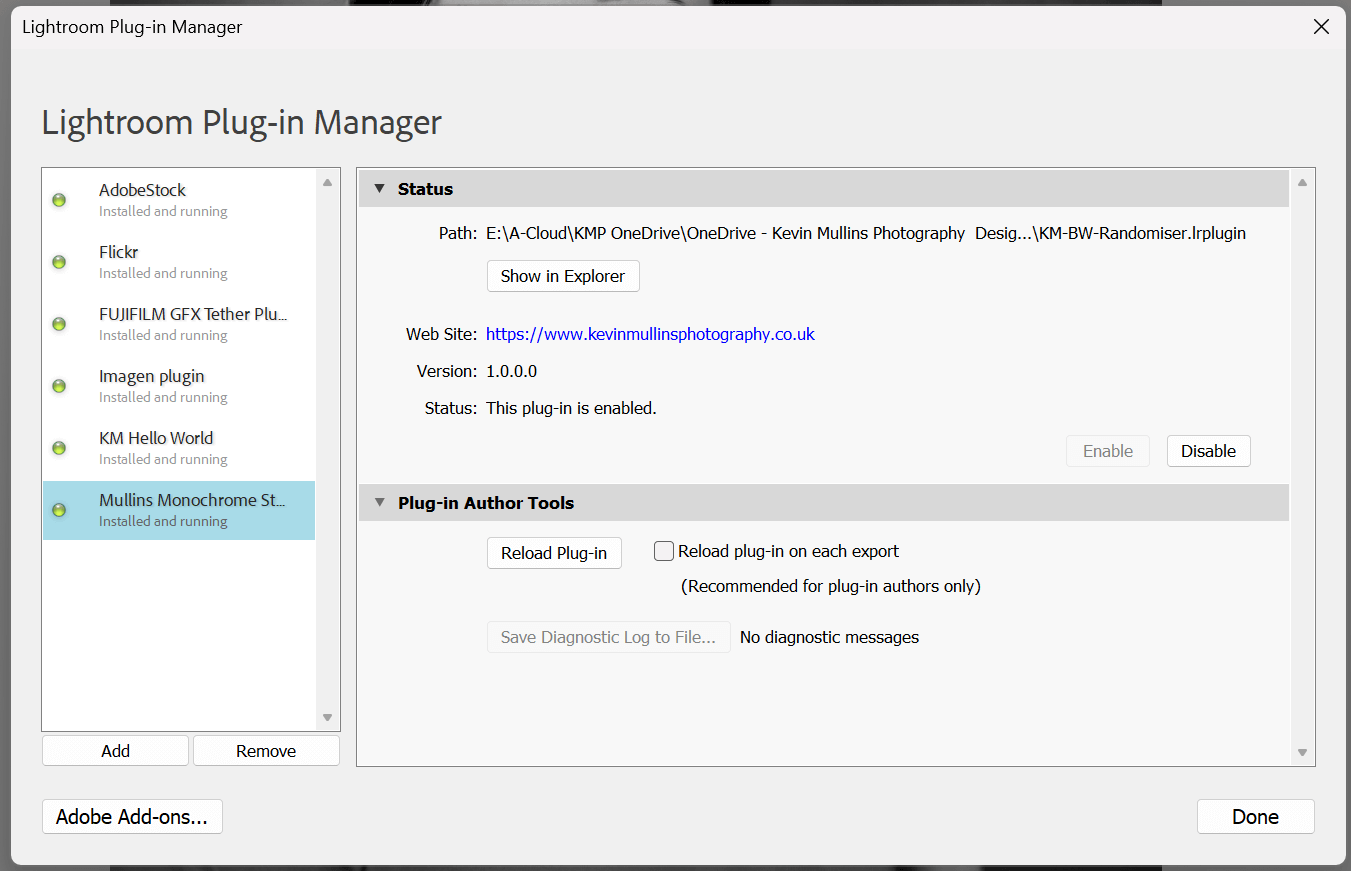Click the dialog close icon
The width and height of the screenshot is (1351, 871).
point(1321,27)
